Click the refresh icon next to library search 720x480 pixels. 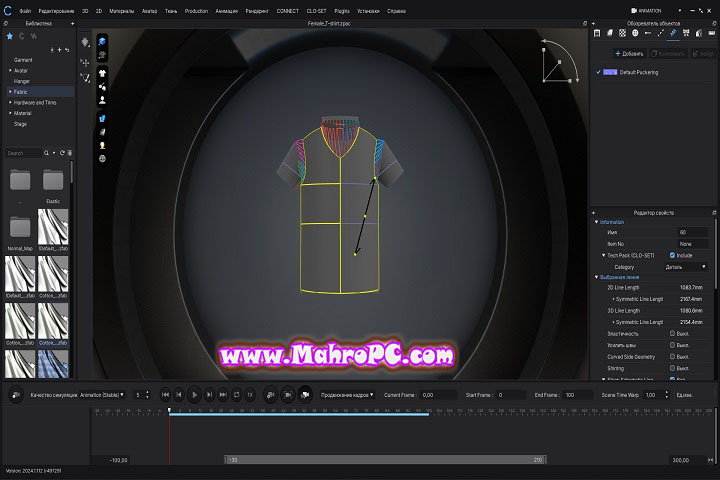(x=62, y=153)
